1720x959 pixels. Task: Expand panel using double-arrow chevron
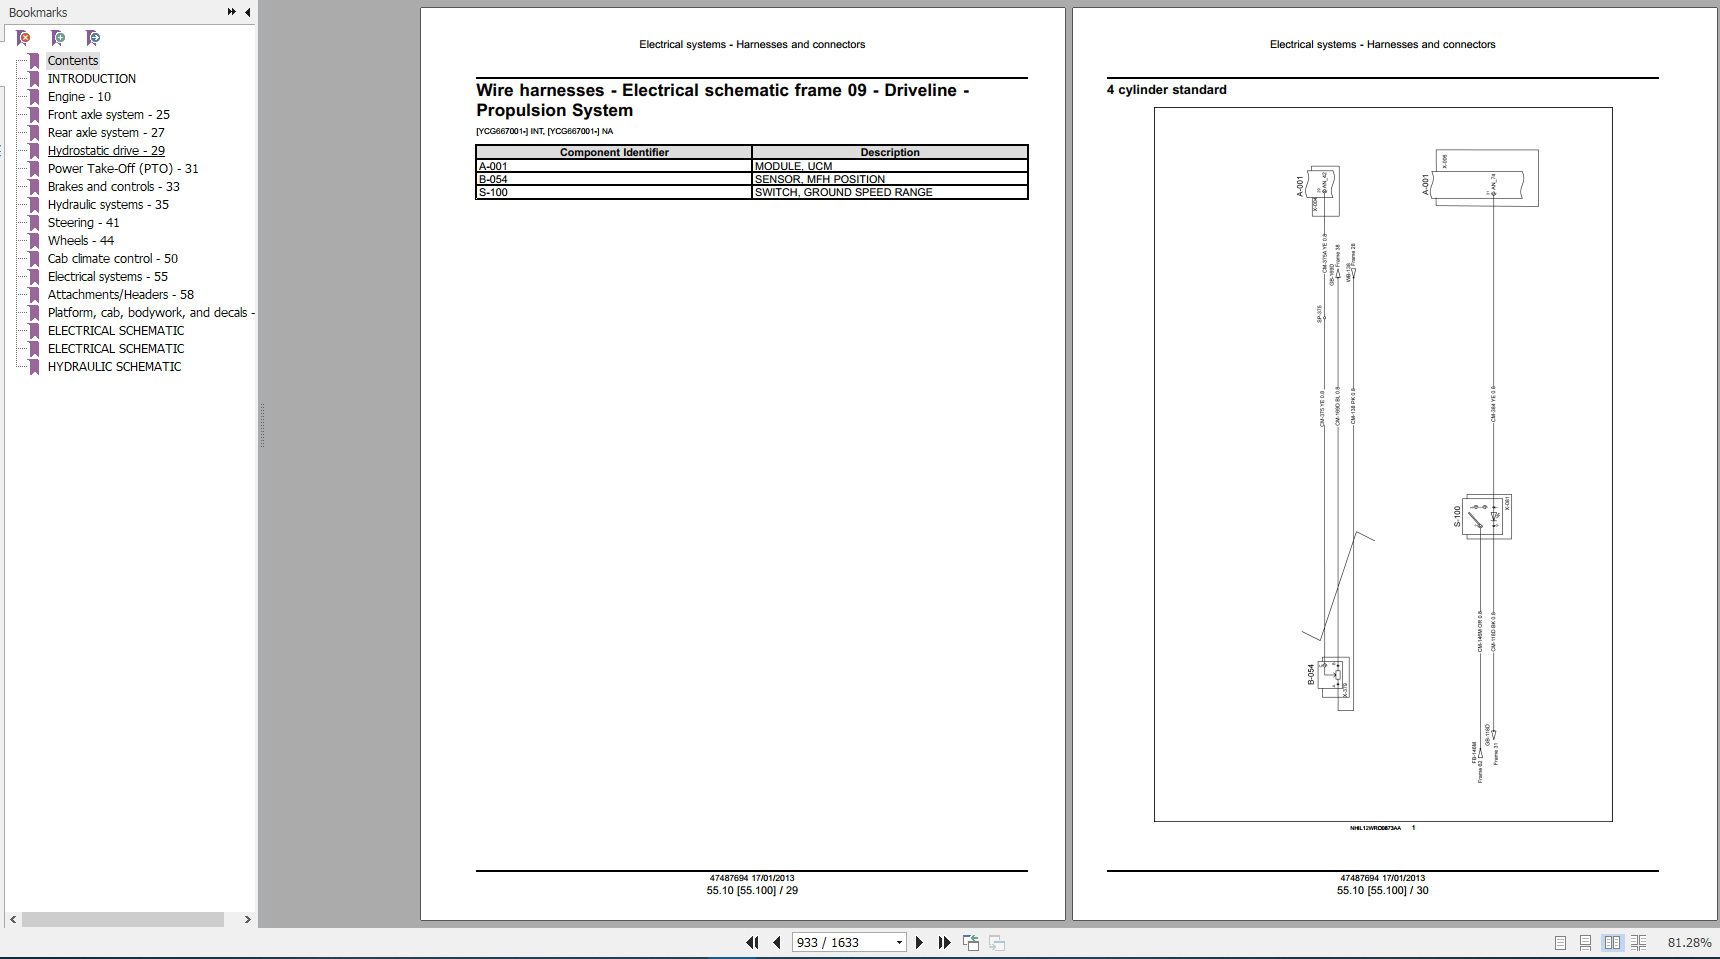tap(232, 12)
